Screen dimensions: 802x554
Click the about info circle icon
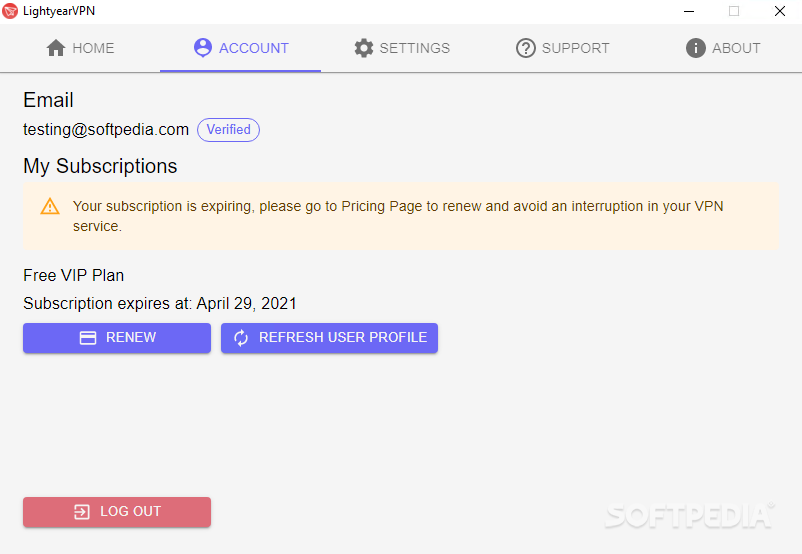click(x=696, y=48)
